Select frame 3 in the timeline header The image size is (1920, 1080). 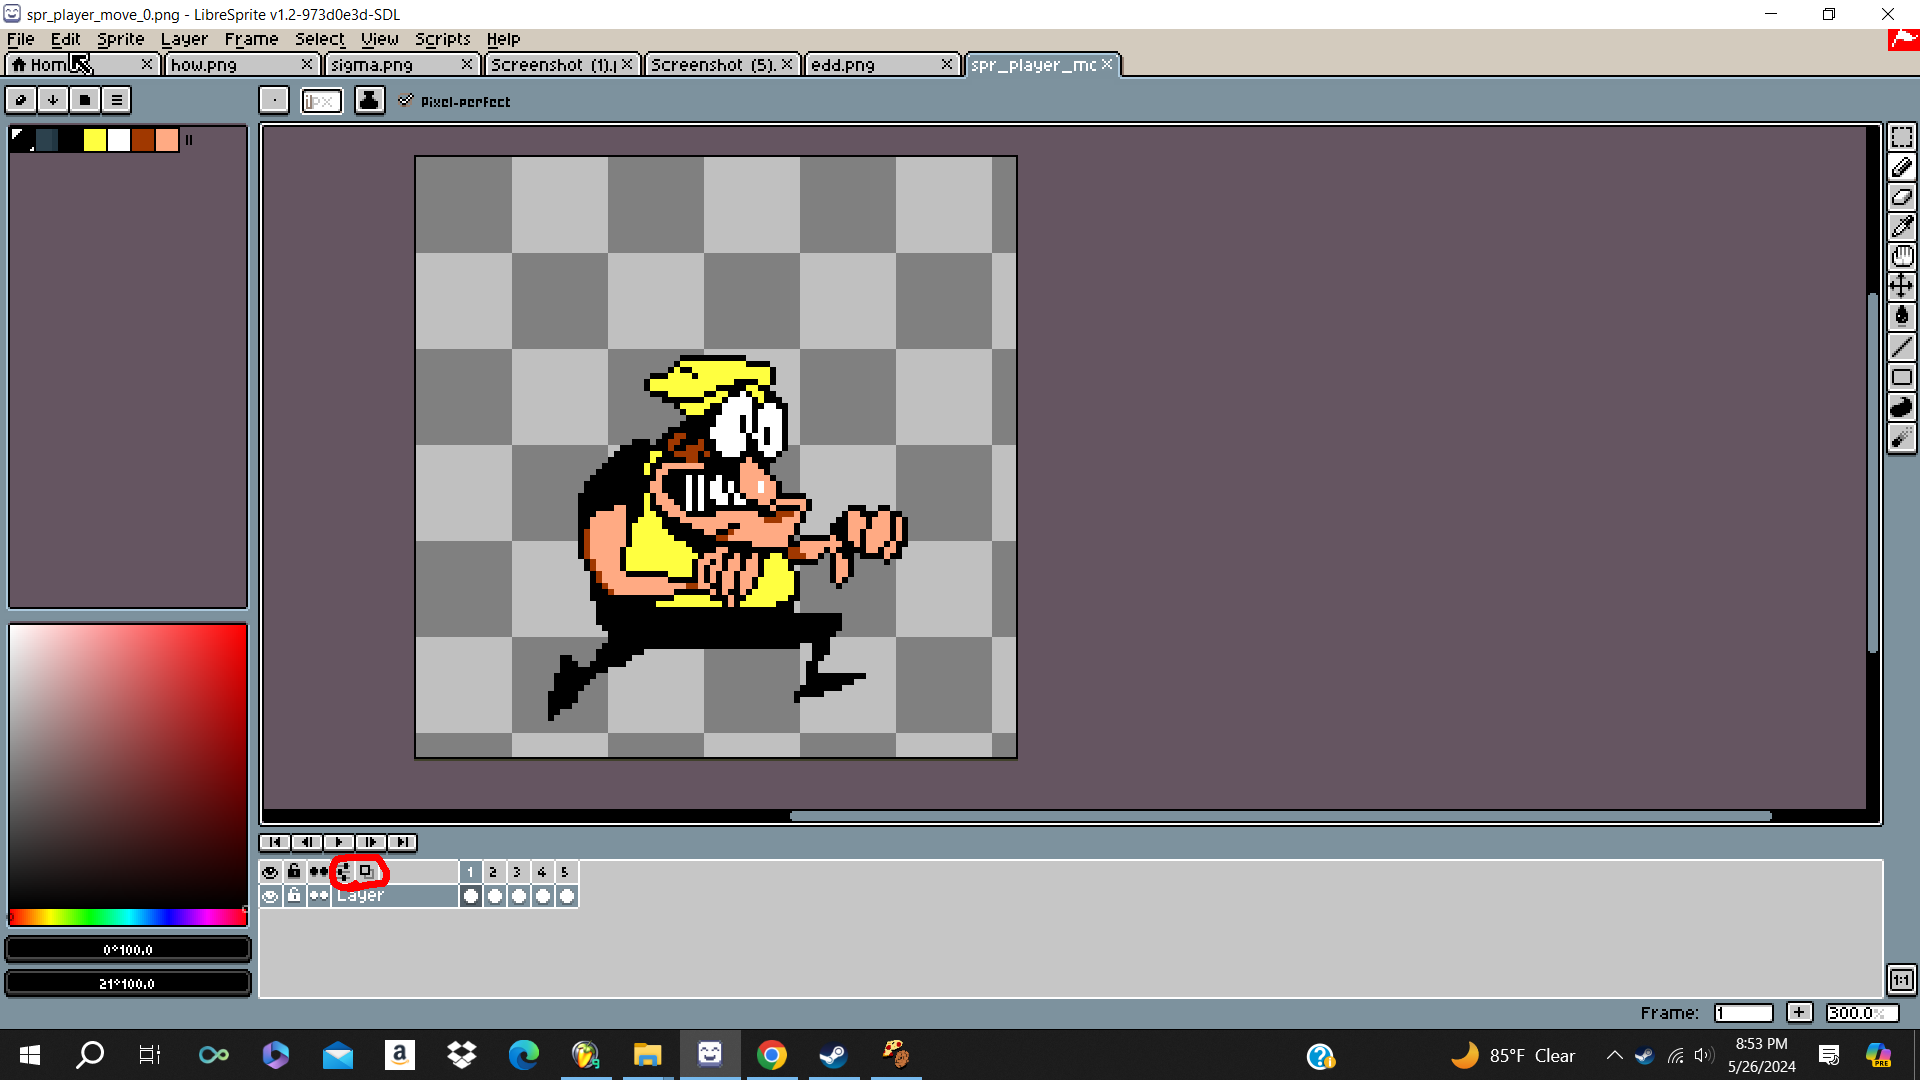tap(517, 872)
